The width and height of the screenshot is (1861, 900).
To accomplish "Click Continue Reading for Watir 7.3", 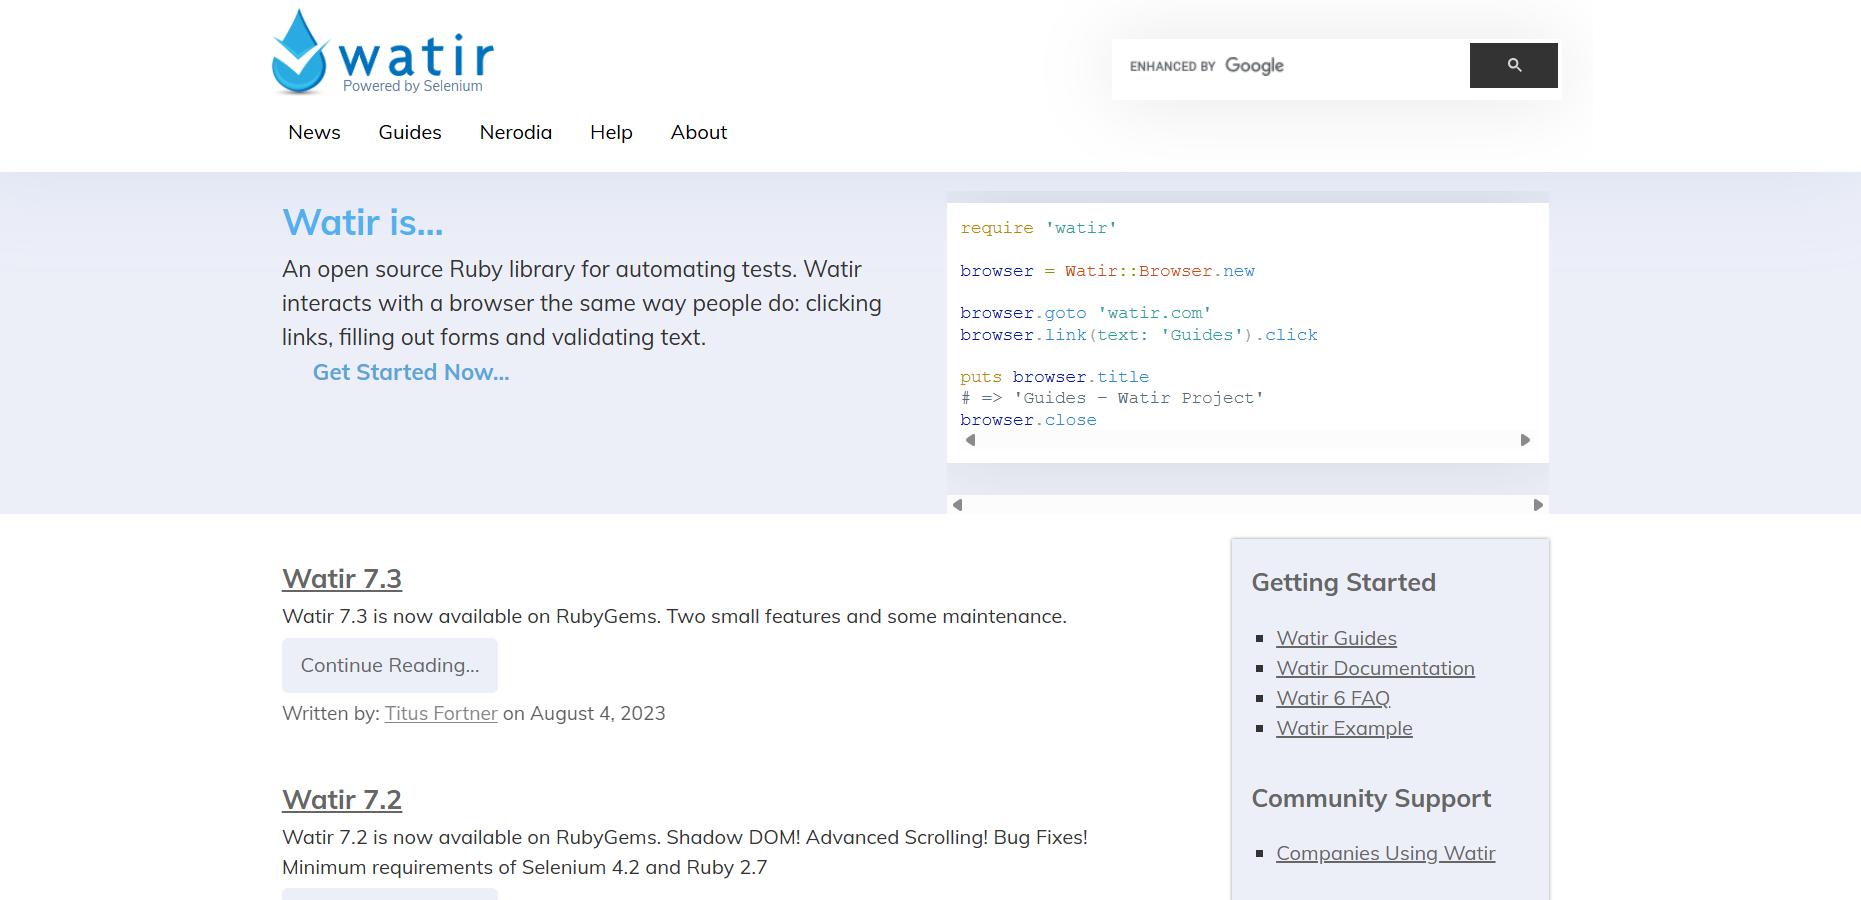I will (390, 665).
